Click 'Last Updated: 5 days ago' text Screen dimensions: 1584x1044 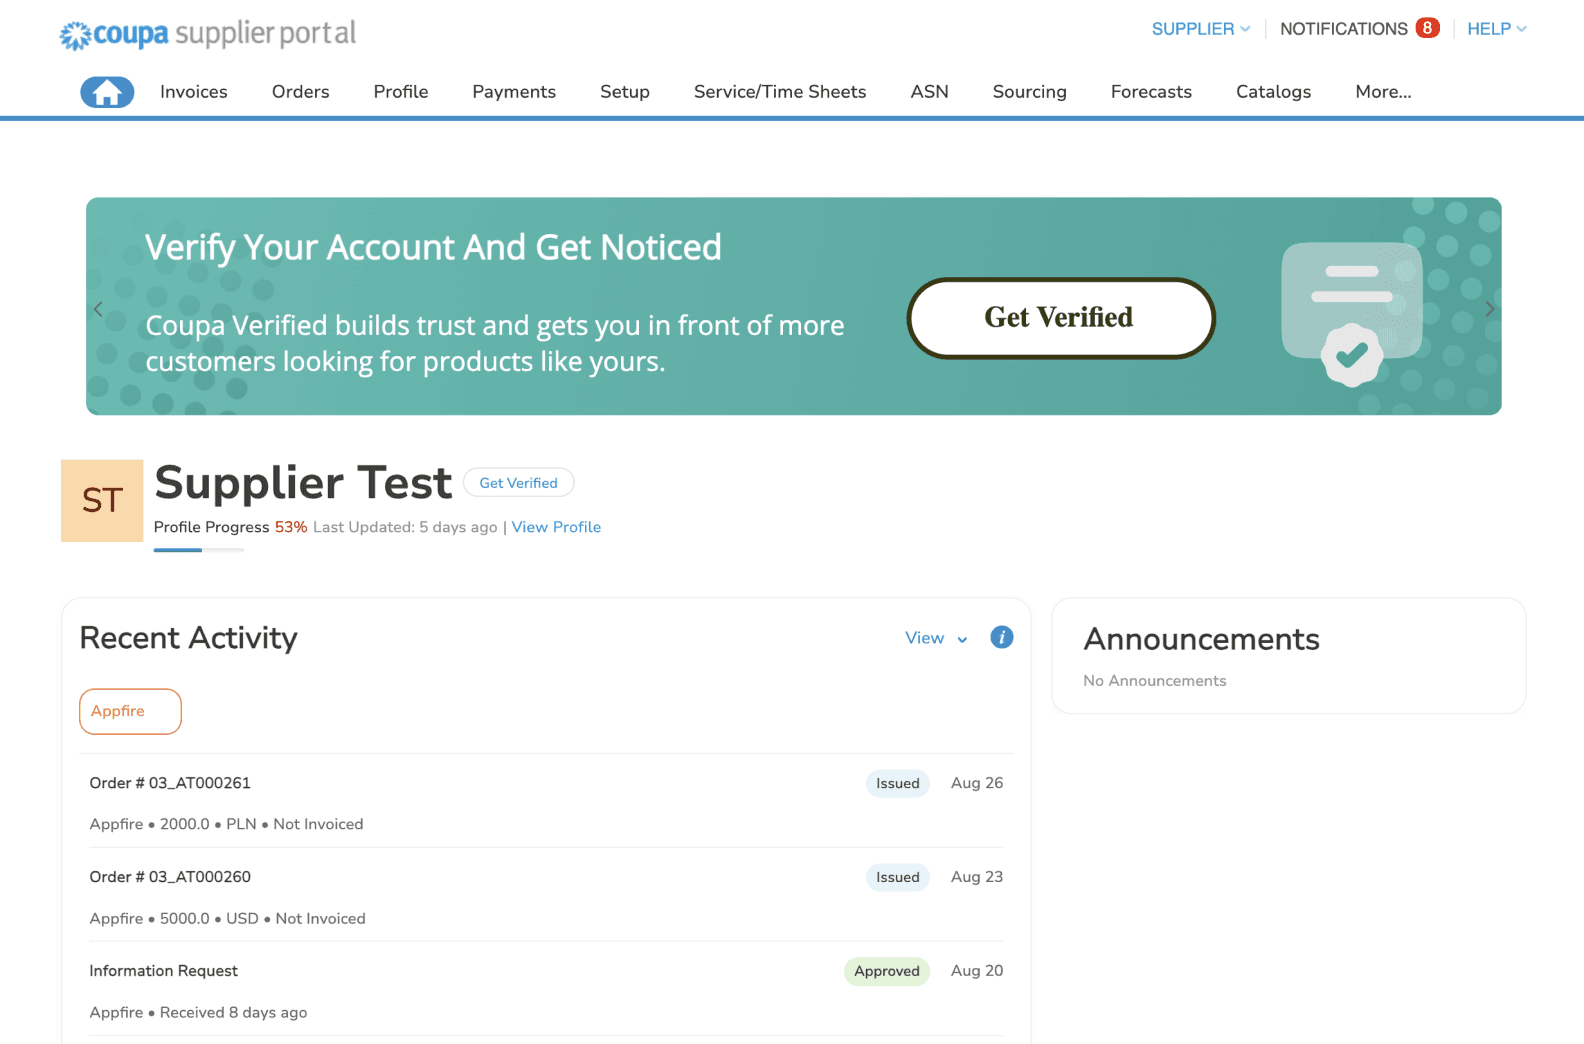pyautogui.click(x=405, y=527)
